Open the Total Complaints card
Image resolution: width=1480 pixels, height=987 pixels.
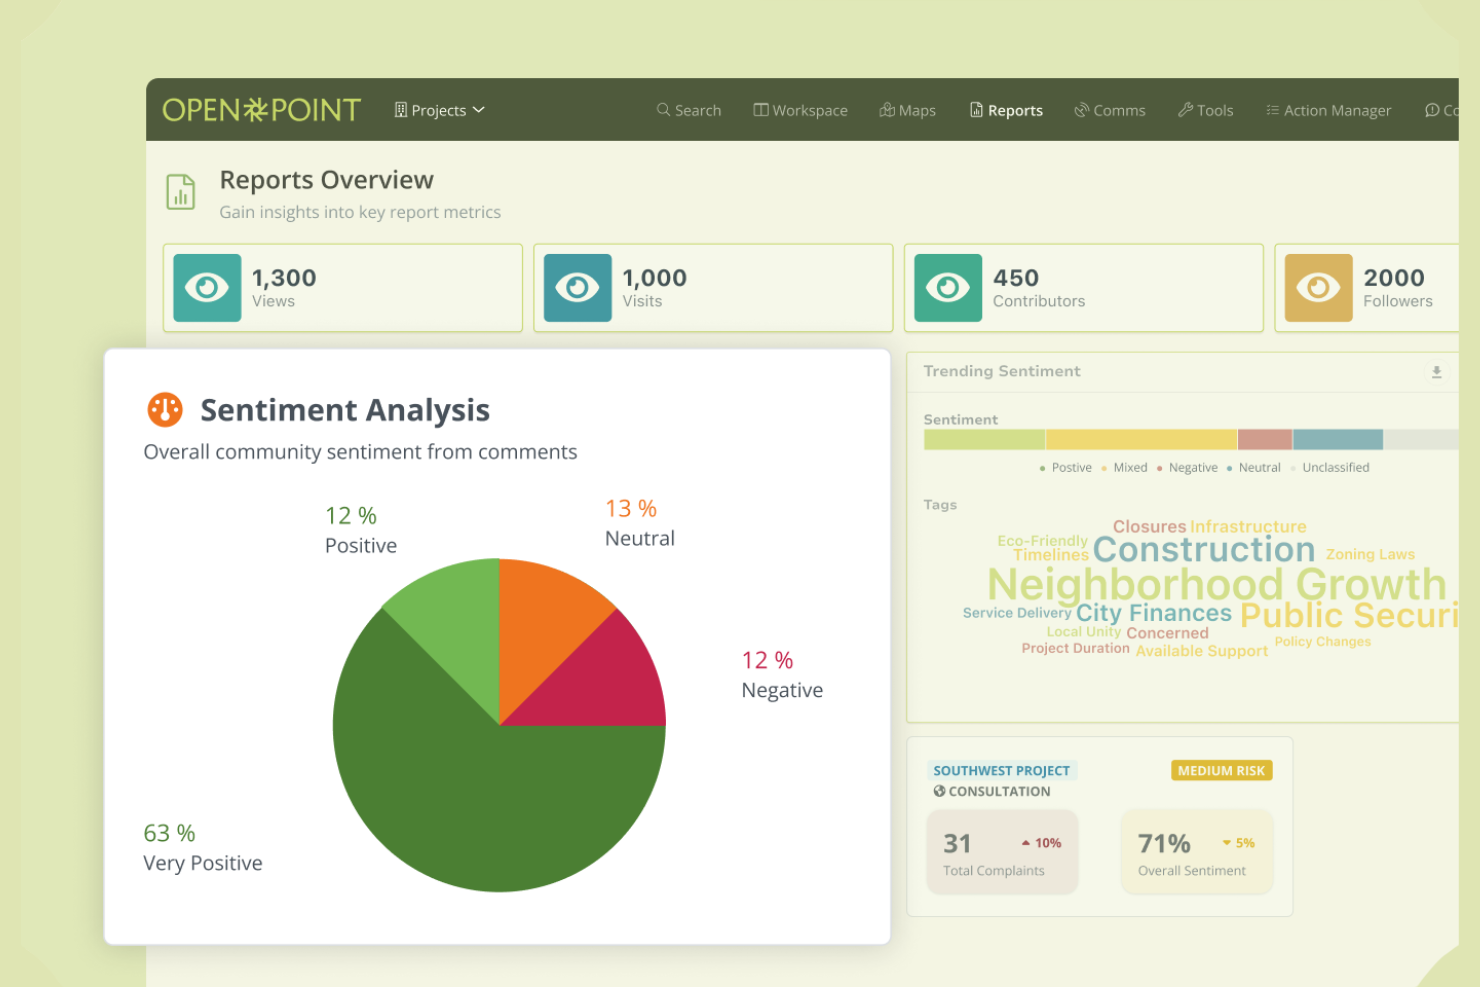1002,852
